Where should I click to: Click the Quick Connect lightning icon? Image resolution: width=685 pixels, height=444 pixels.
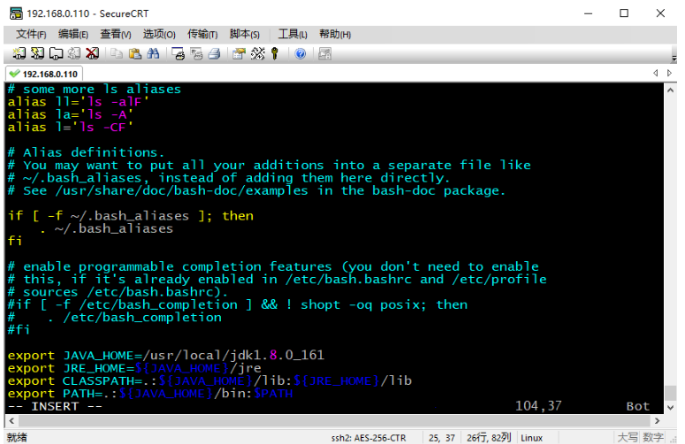point(38,54)
